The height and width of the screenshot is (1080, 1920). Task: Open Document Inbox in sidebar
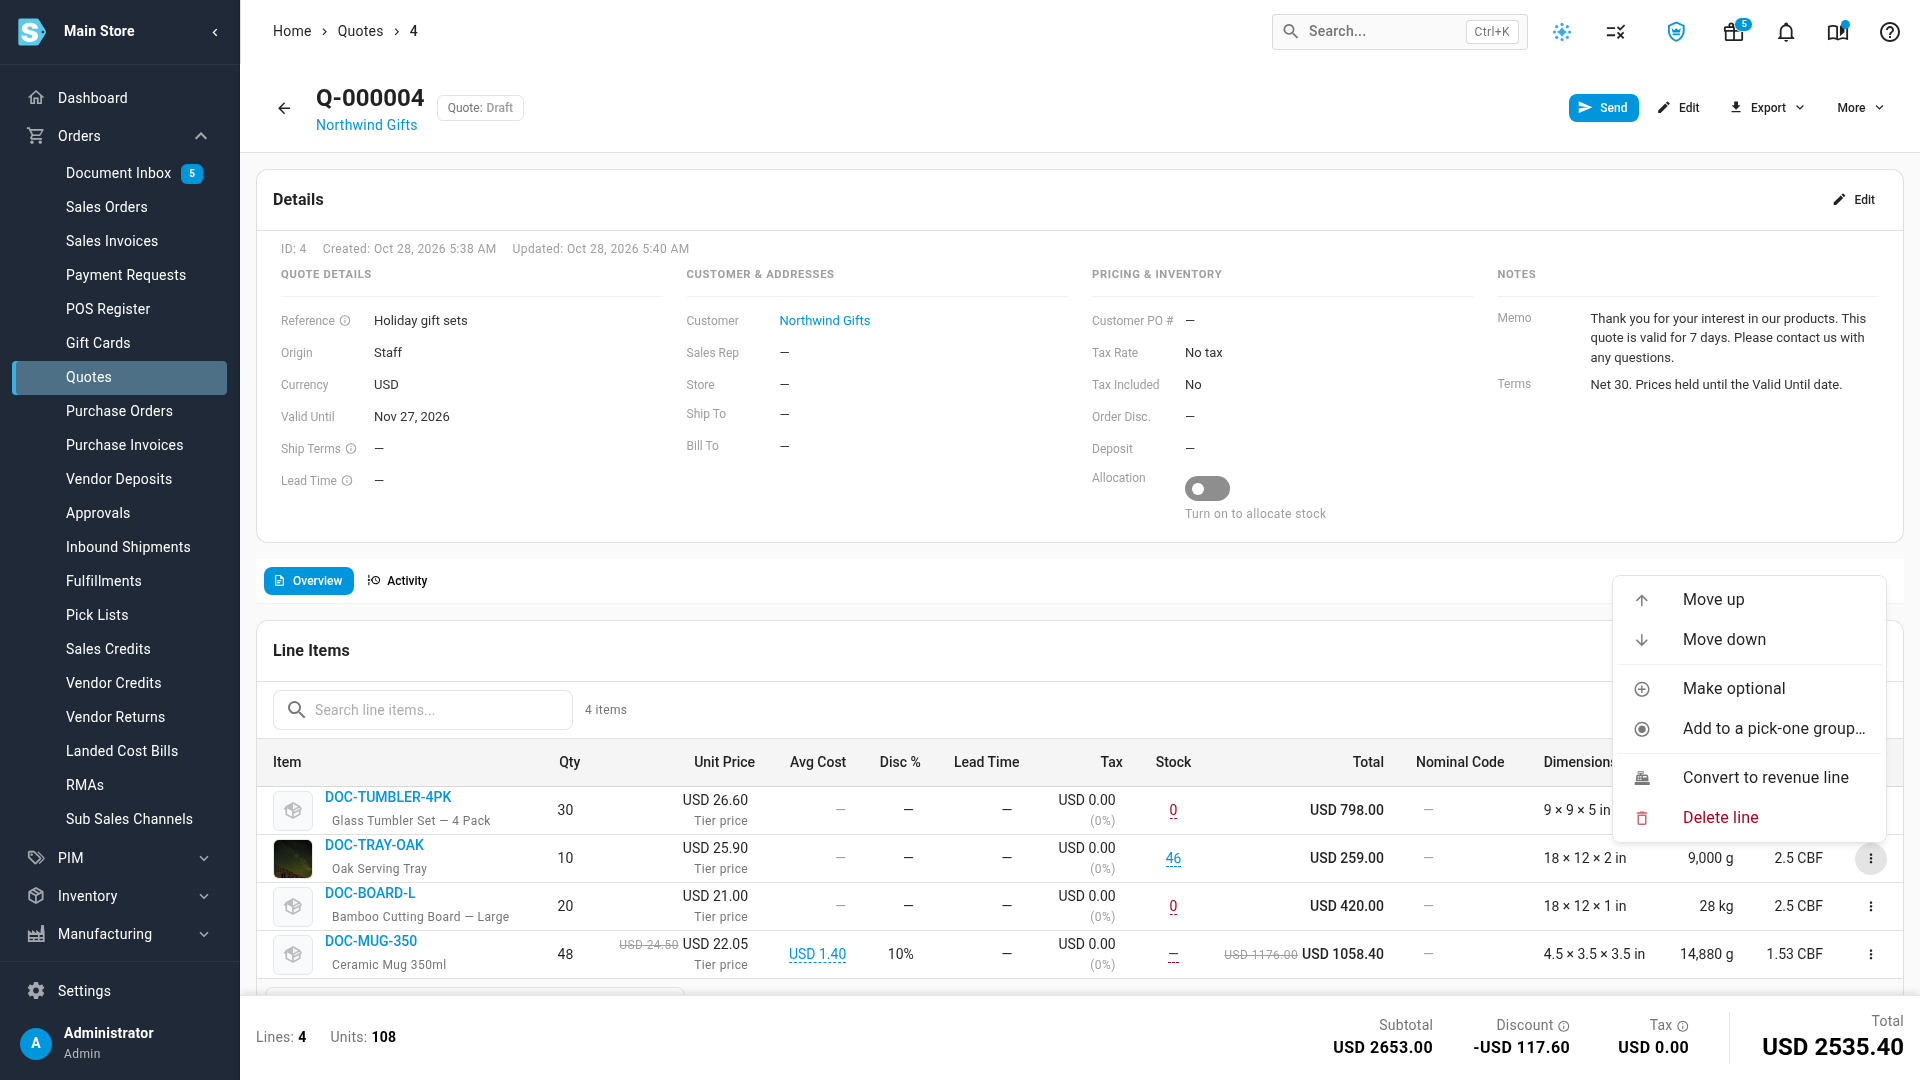(x=120, y=173)
